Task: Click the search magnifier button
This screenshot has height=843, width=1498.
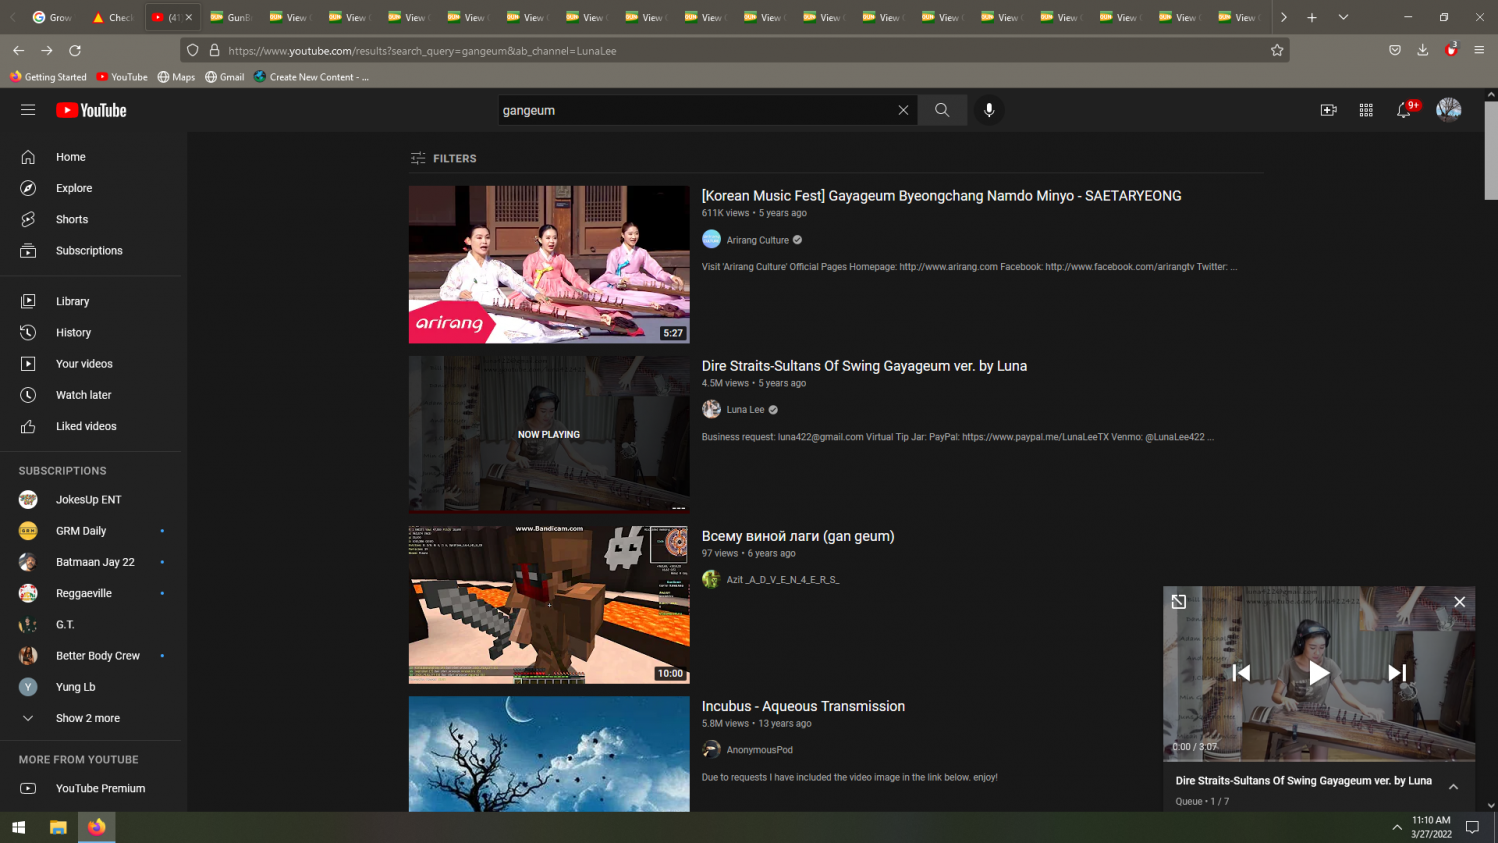Action: click(x=942, y=110)
